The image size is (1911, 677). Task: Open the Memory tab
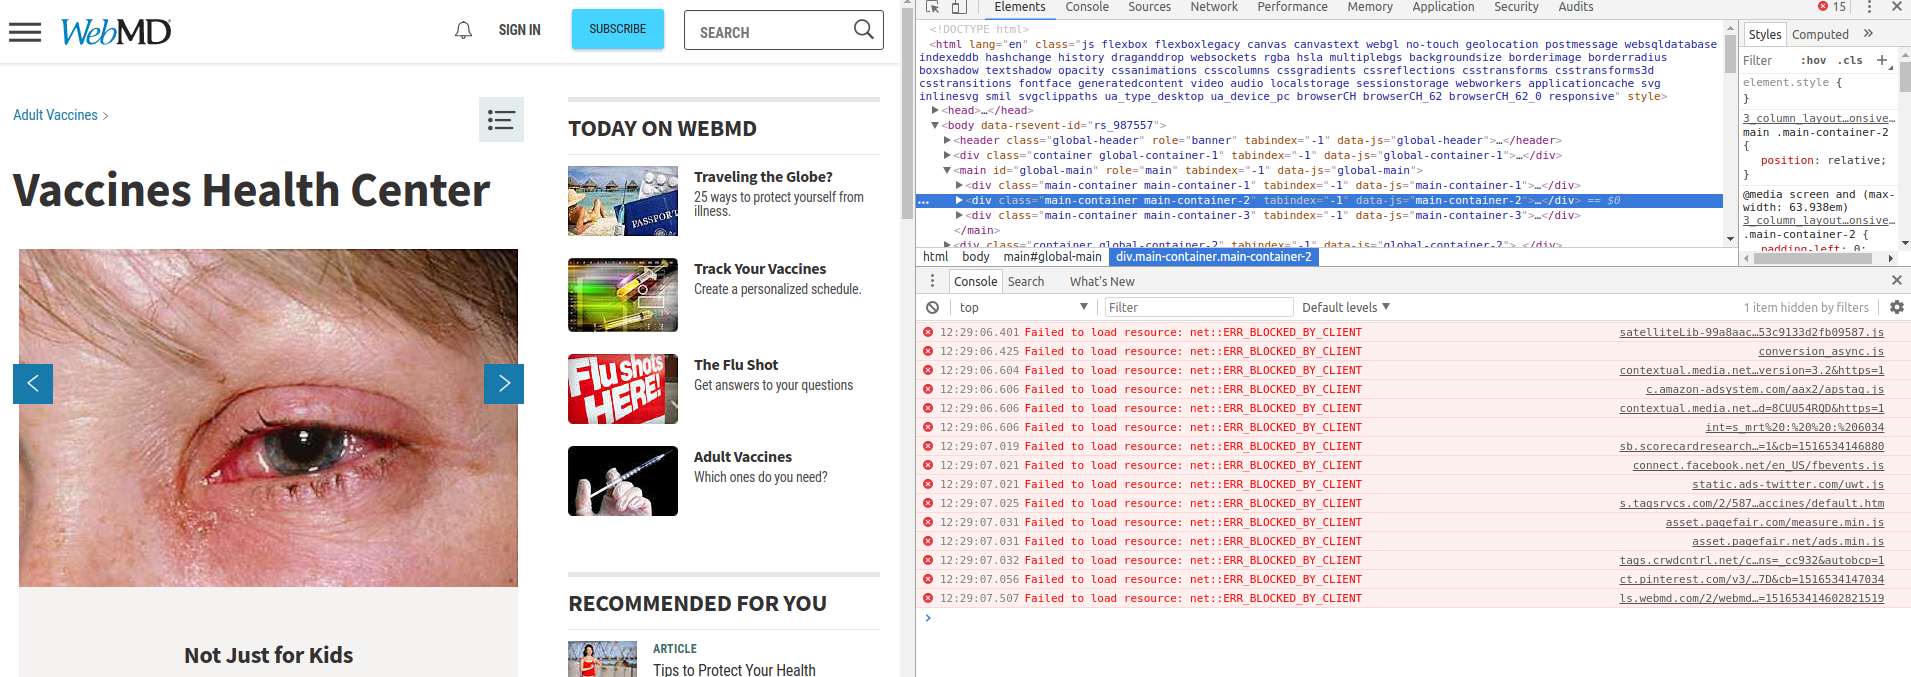coord(1370,7)
